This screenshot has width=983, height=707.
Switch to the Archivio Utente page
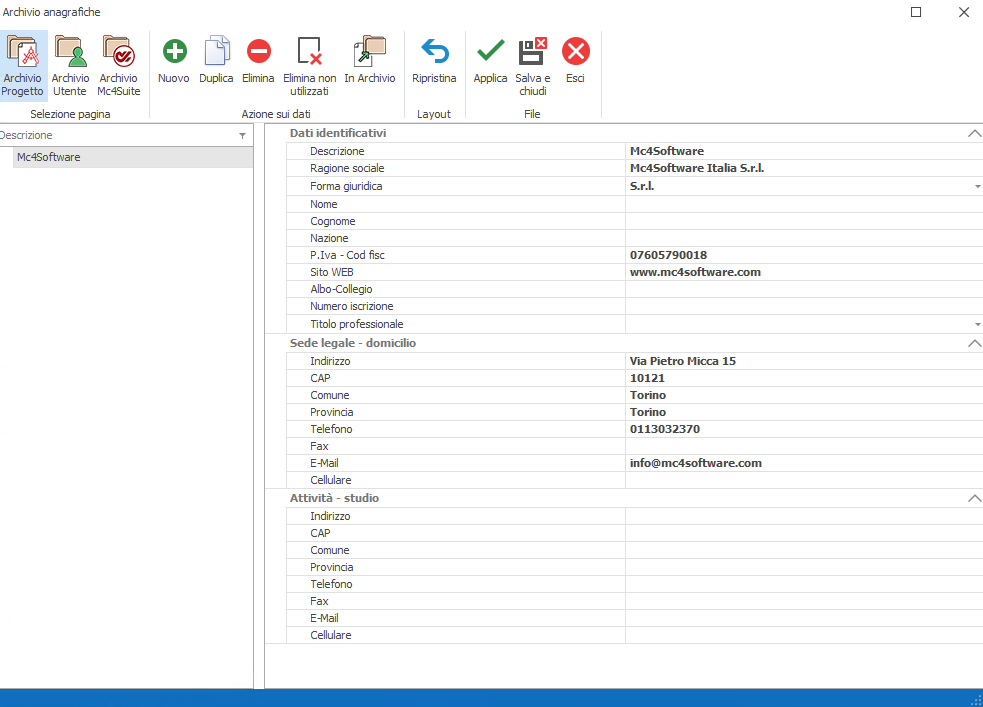click(70, 66)
